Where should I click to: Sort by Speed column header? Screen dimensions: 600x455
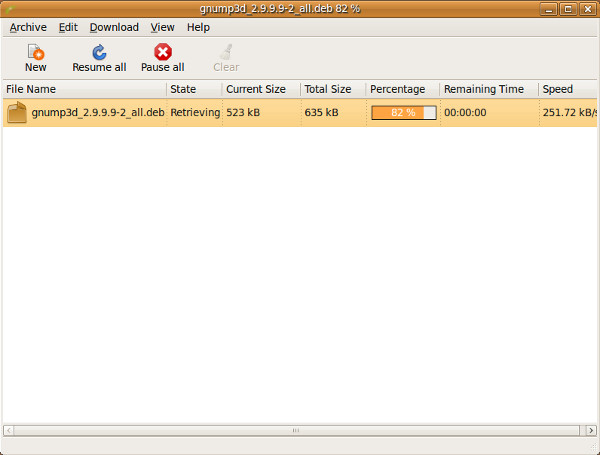[568, 89]
